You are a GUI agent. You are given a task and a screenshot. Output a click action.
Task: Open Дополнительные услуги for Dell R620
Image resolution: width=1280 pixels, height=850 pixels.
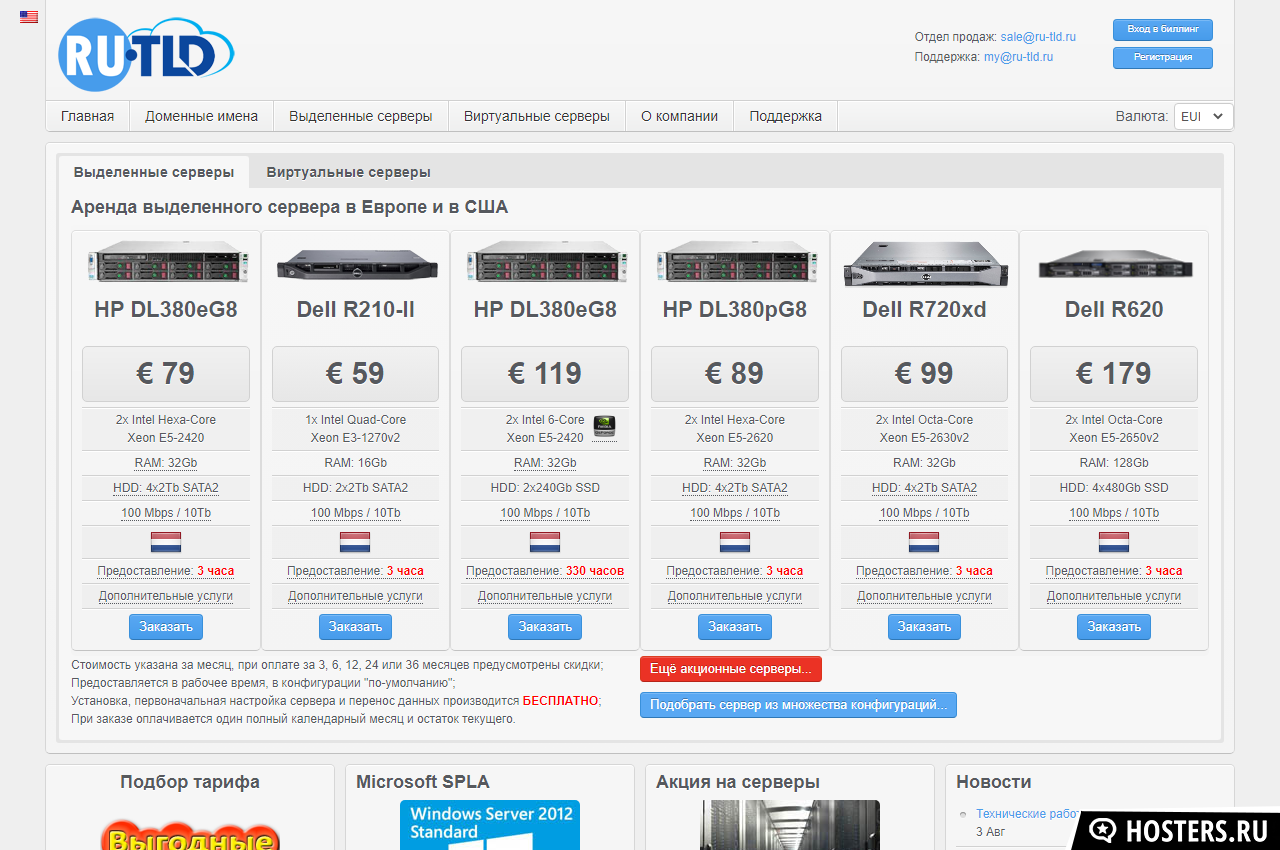point(1114,596)
